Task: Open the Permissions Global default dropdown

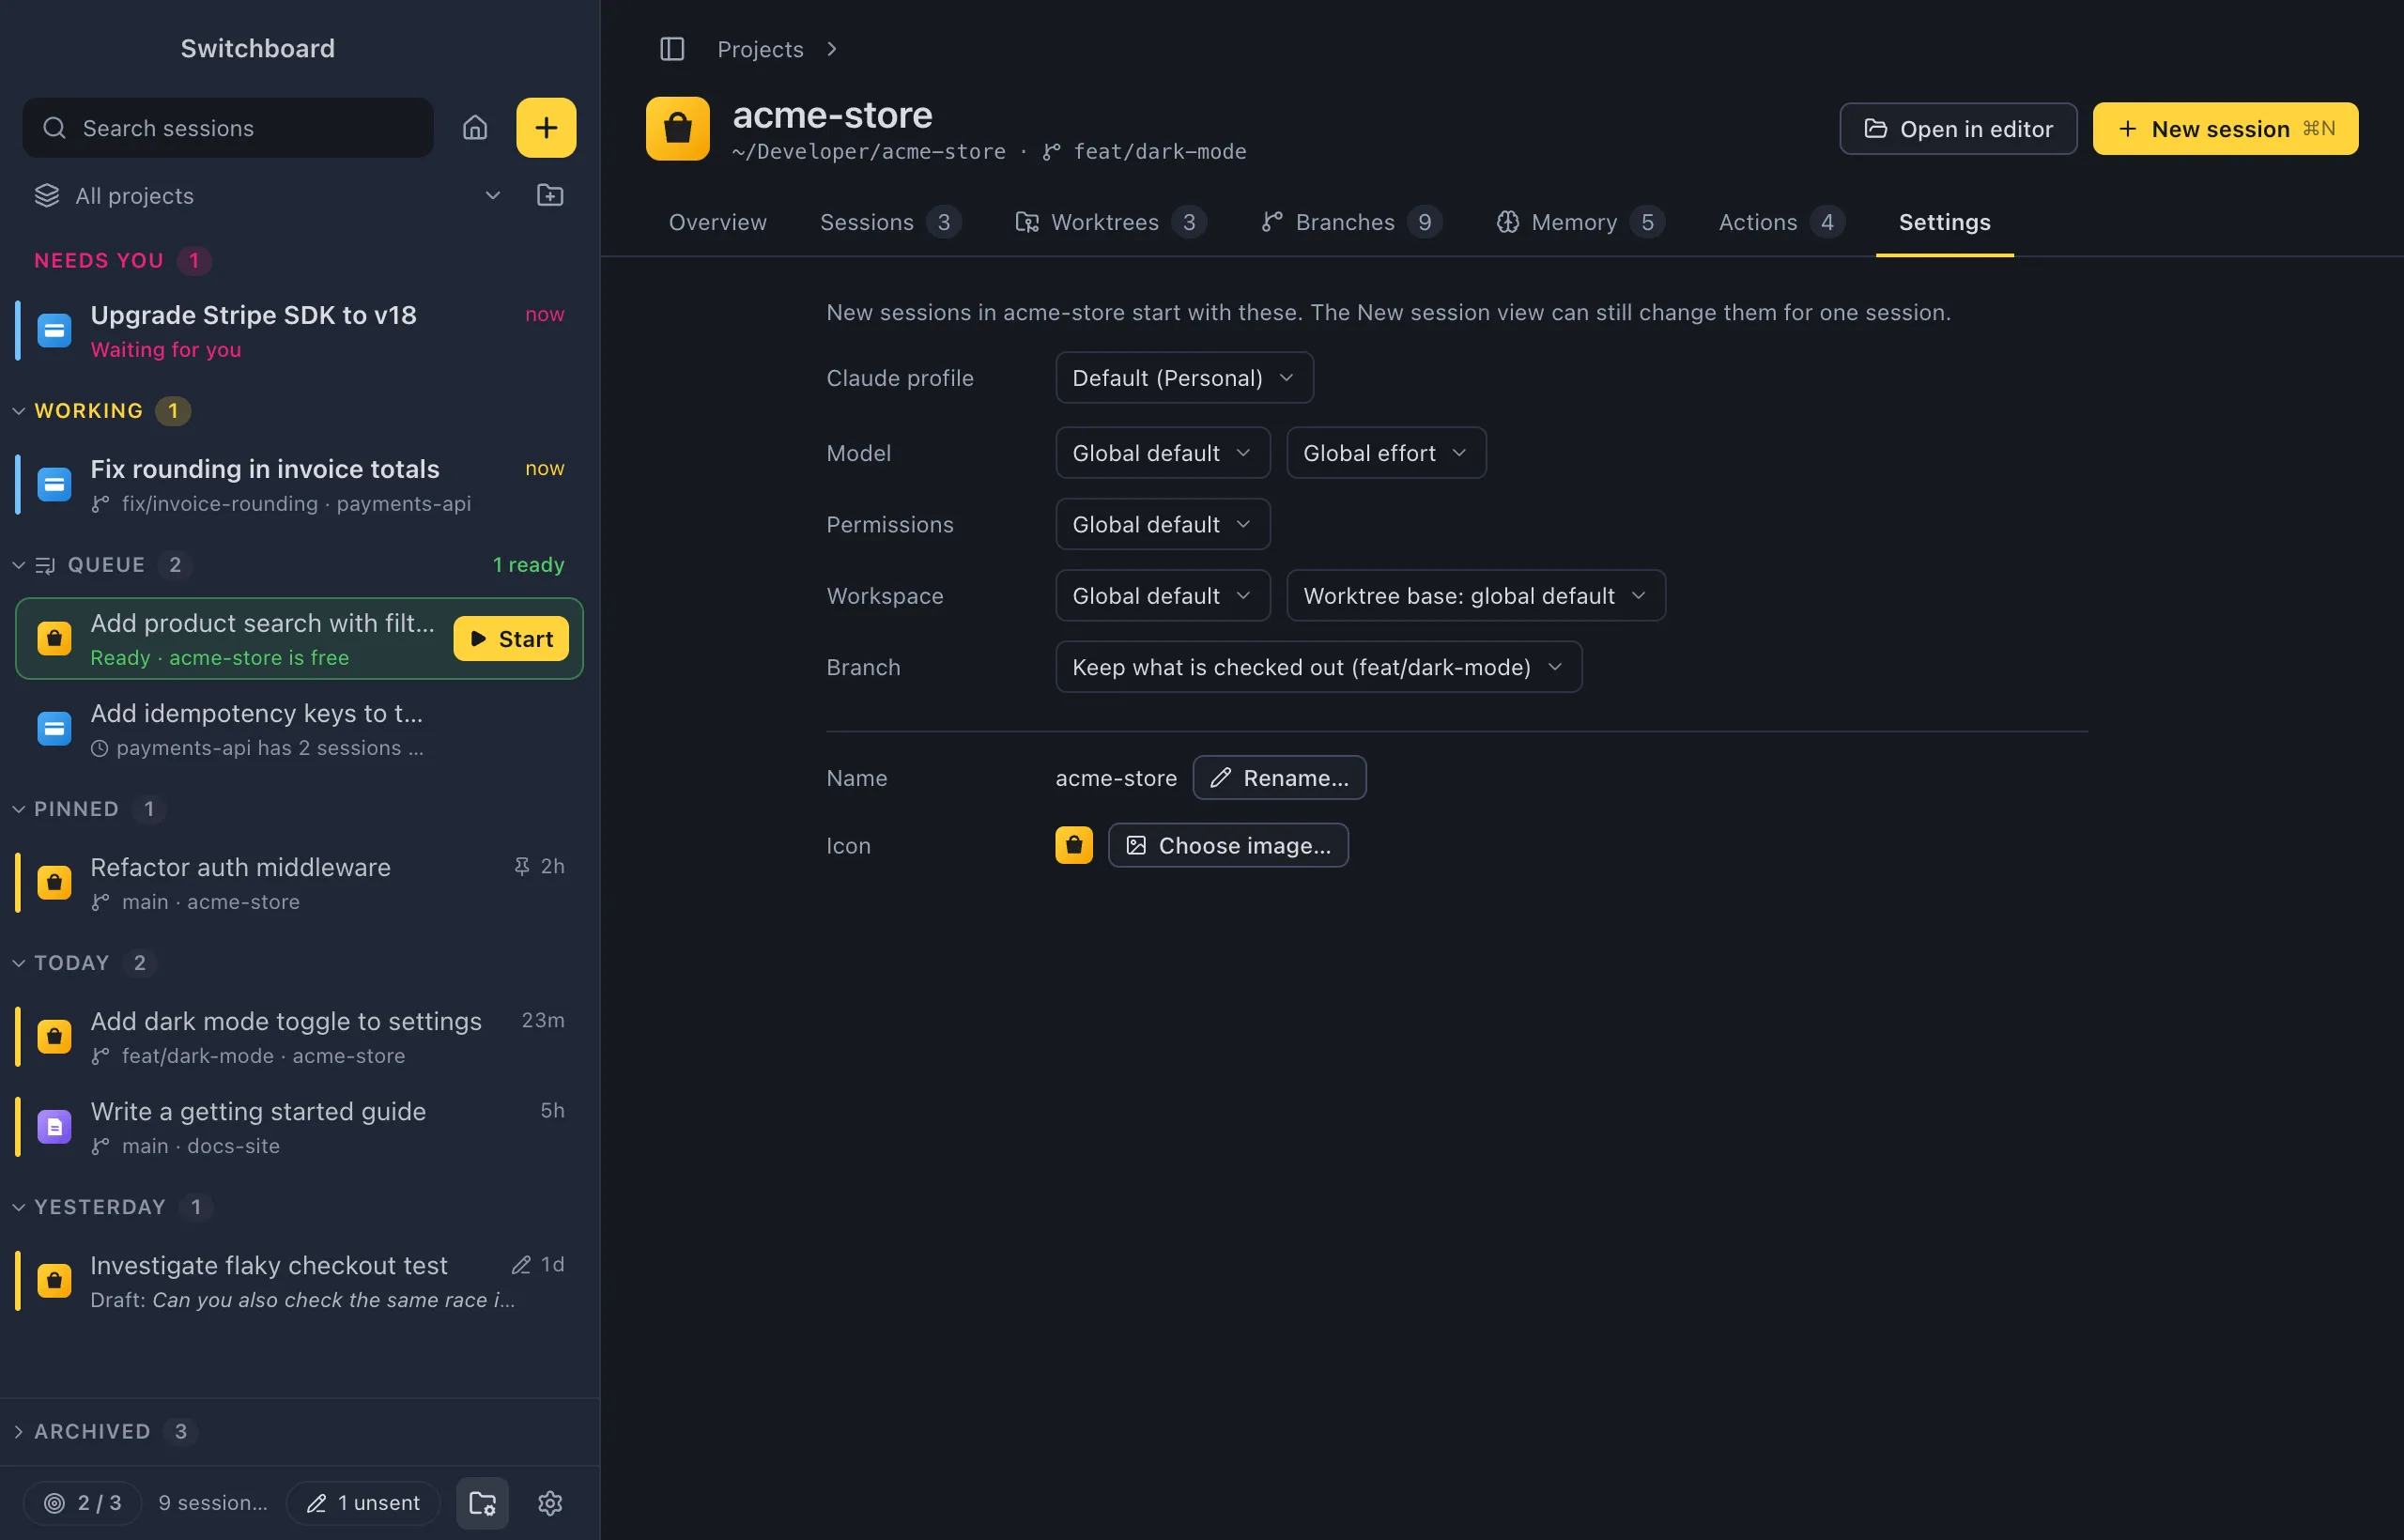Action: [x=1162, y=524]
